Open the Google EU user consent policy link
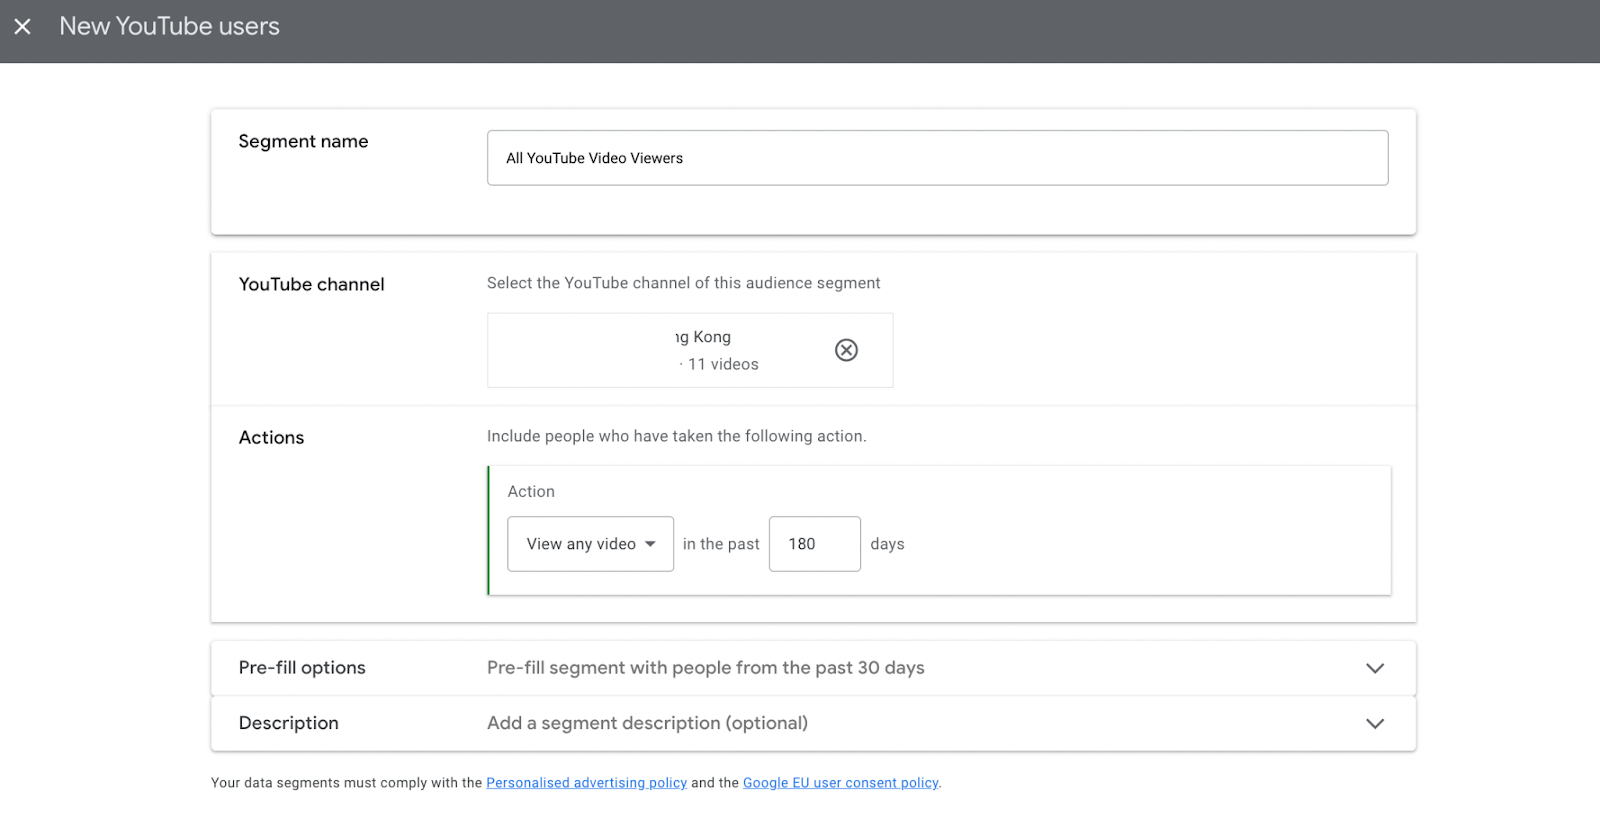This screenshot has height=823, width=1600. pos(841,783)
